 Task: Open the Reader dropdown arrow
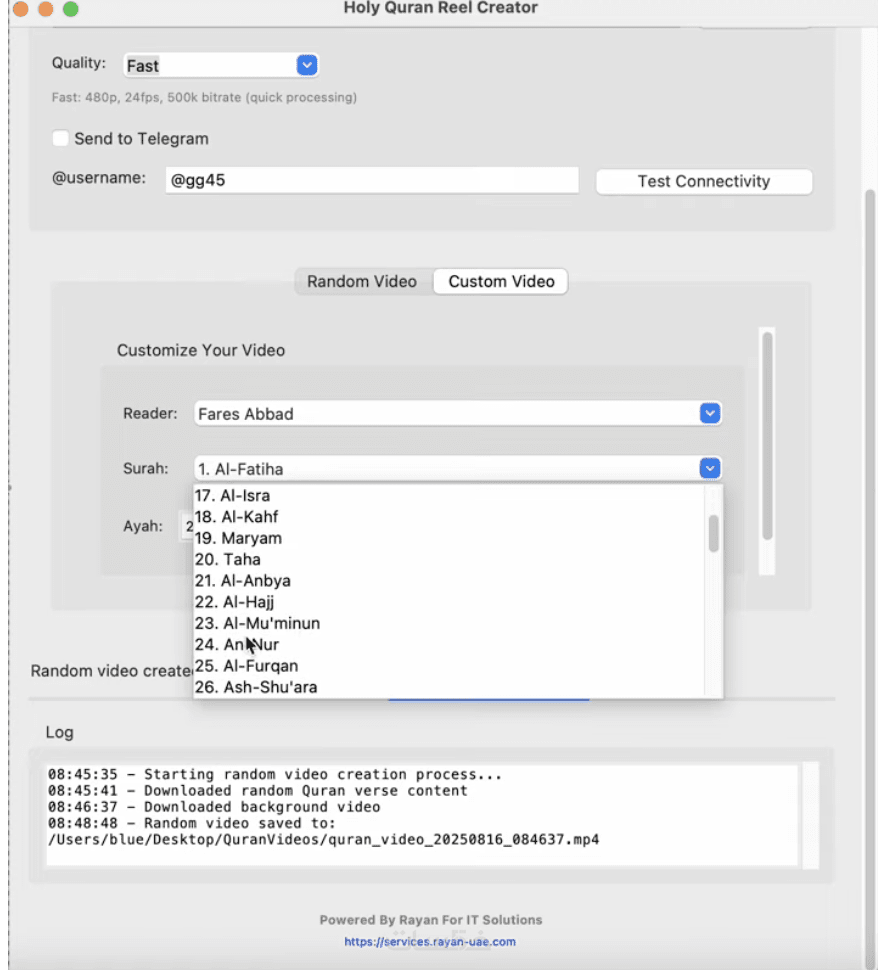tap(710, 413)
